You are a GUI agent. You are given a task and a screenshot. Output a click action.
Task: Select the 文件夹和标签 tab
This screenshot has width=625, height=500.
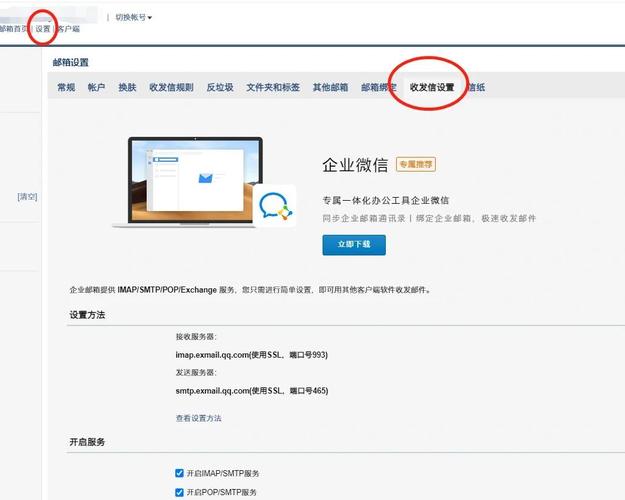pyautogui.click(x=273, y=87)
